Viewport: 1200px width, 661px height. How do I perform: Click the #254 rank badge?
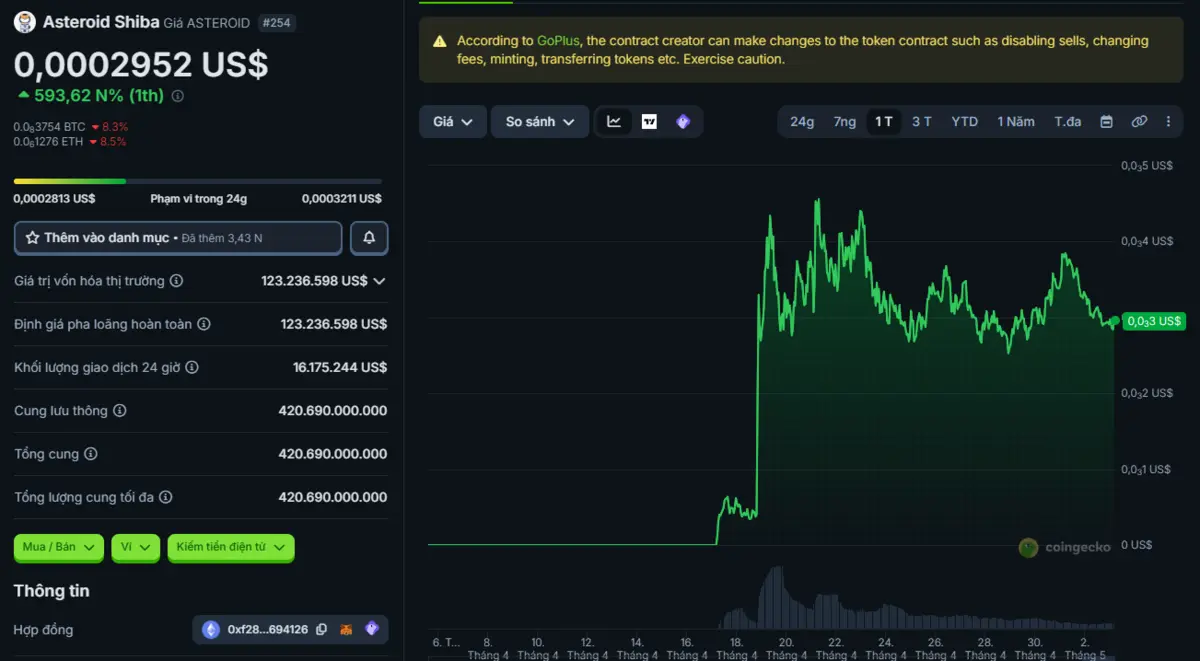pyautogui.click(x=277, y=22)
